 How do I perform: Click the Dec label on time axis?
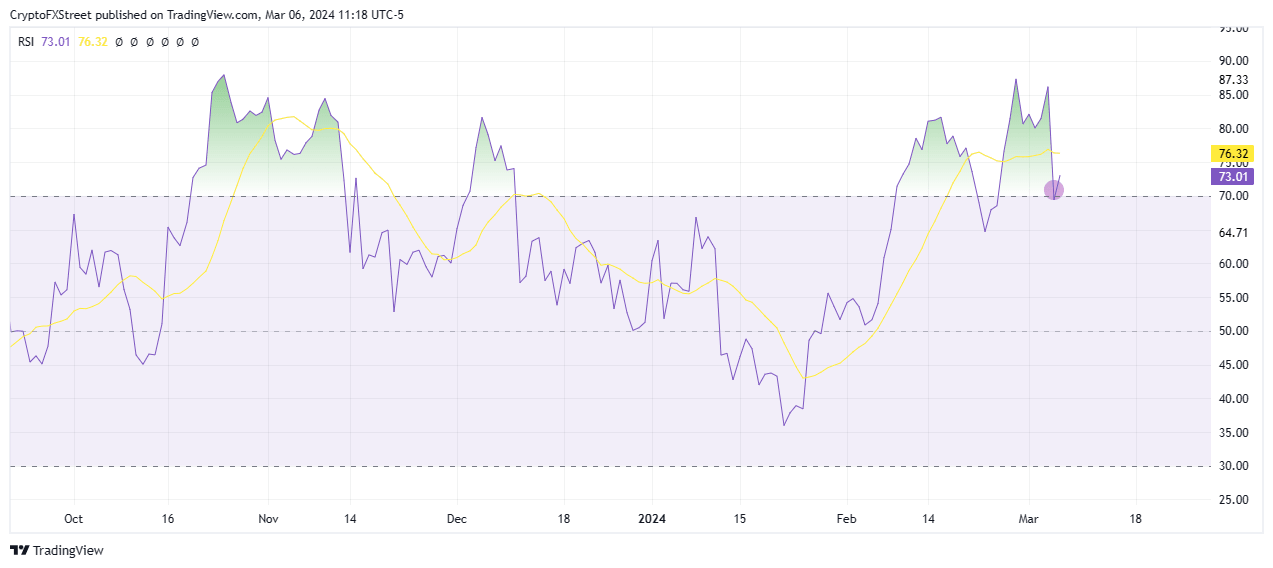tap(457, 520)
